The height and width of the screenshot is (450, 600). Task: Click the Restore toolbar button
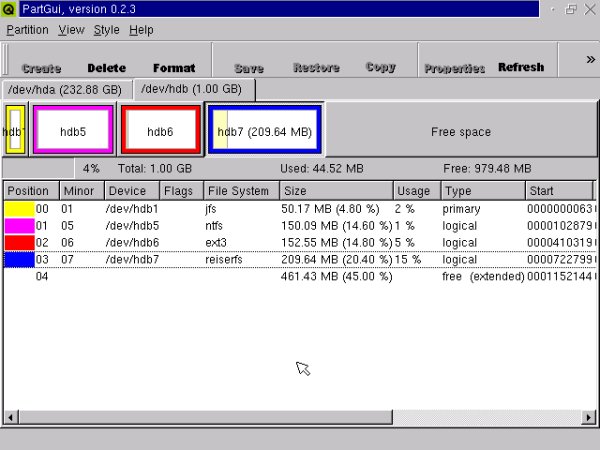coord(316,68)
